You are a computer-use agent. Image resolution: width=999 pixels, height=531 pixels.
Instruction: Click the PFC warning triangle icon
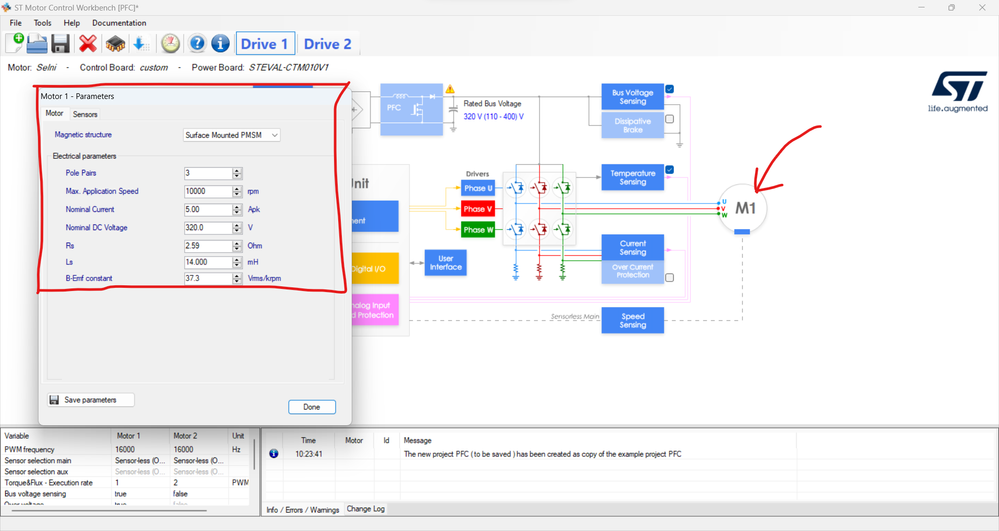pos(450,89)
